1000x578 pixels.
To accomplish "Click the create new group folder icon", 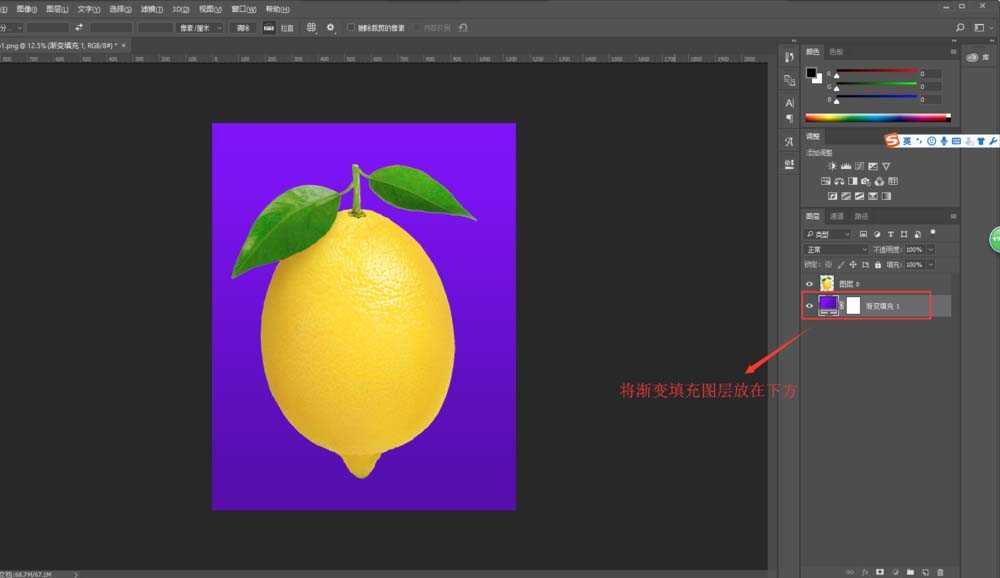I will click(910, 571).
